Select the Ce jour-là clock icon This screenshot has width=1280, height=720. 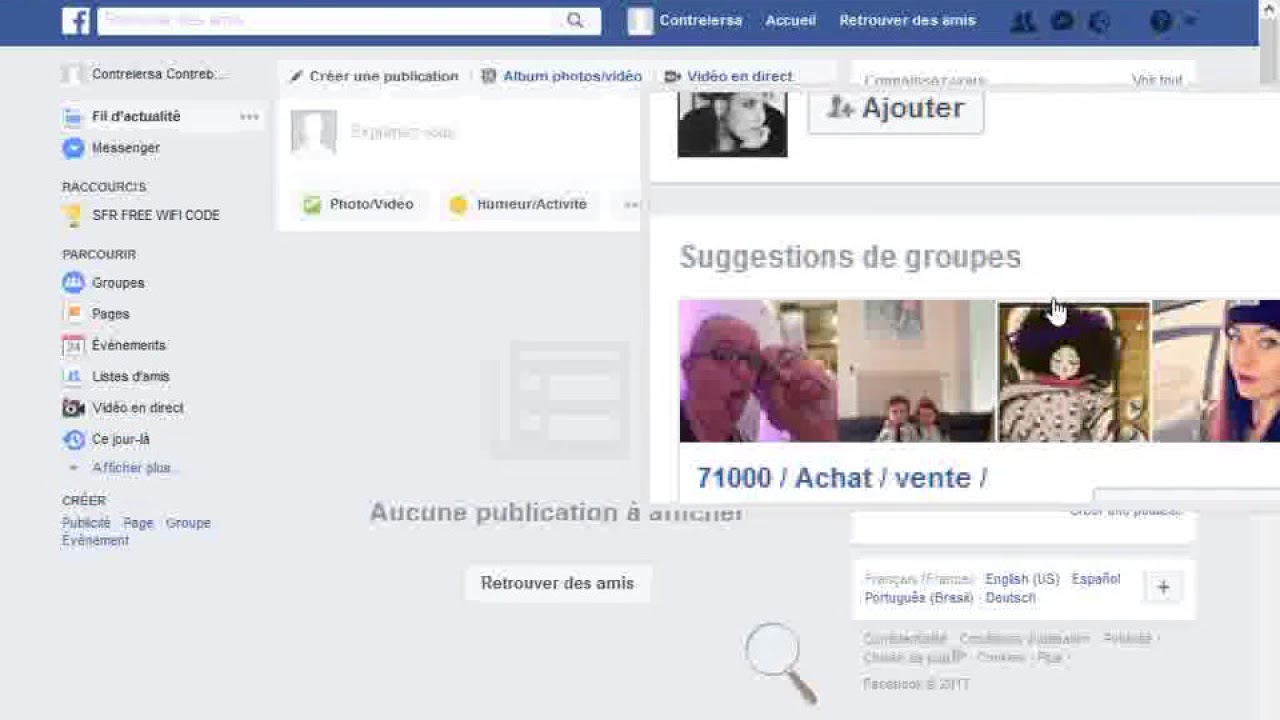tap(74, 439)
